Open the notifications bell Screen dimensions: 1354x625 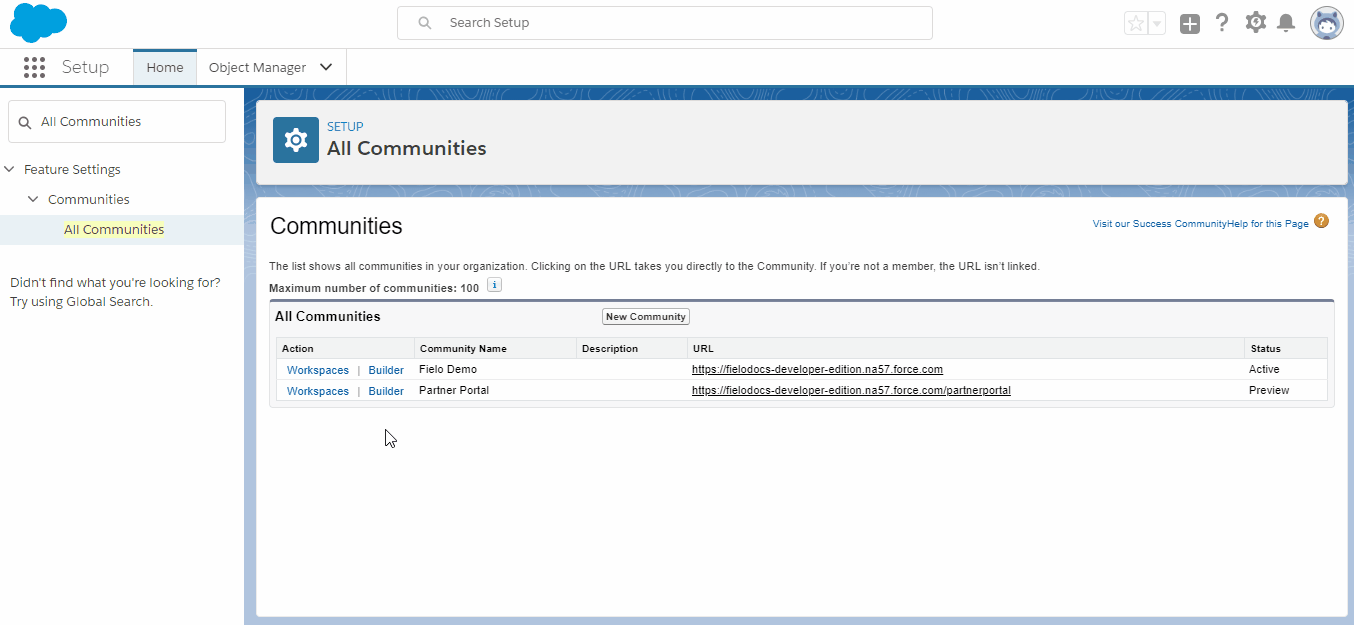coord(1287,23)
